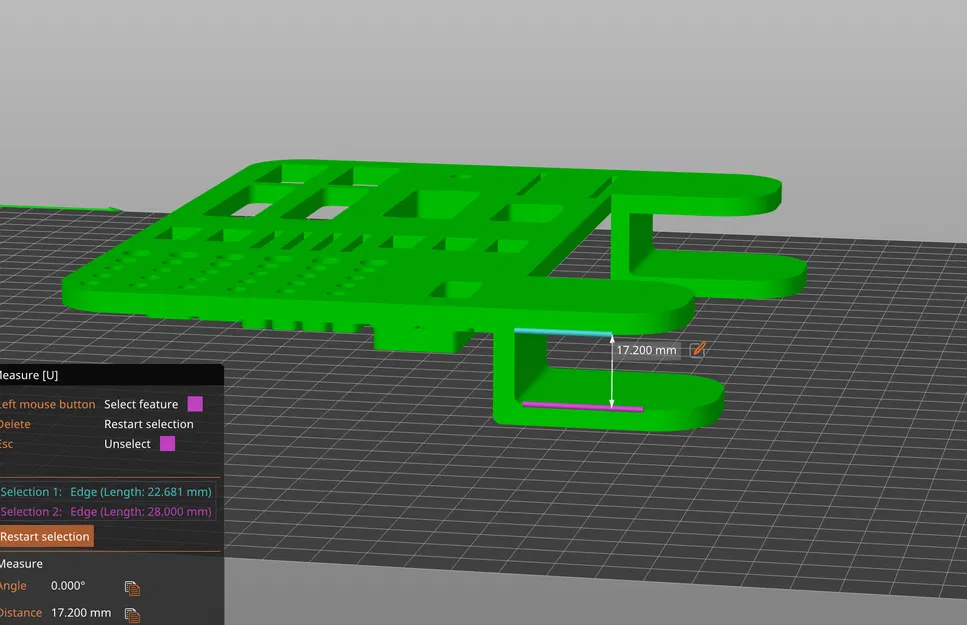The image size is (967, 625).
Task: Click the Select feature label text
Action: [x=141, y=404]
